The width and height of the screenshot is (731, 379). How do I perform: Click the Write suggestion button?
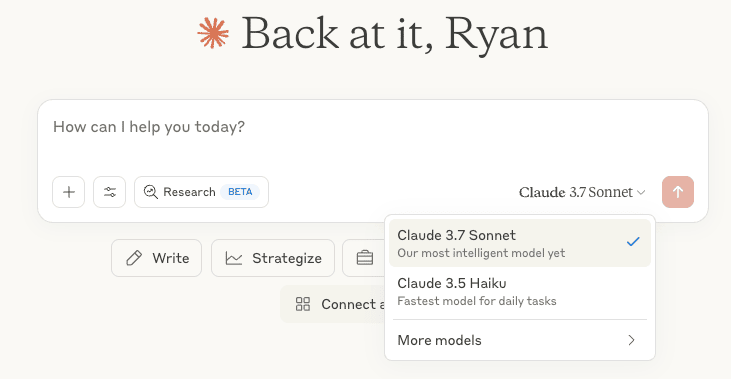[157, 258]
